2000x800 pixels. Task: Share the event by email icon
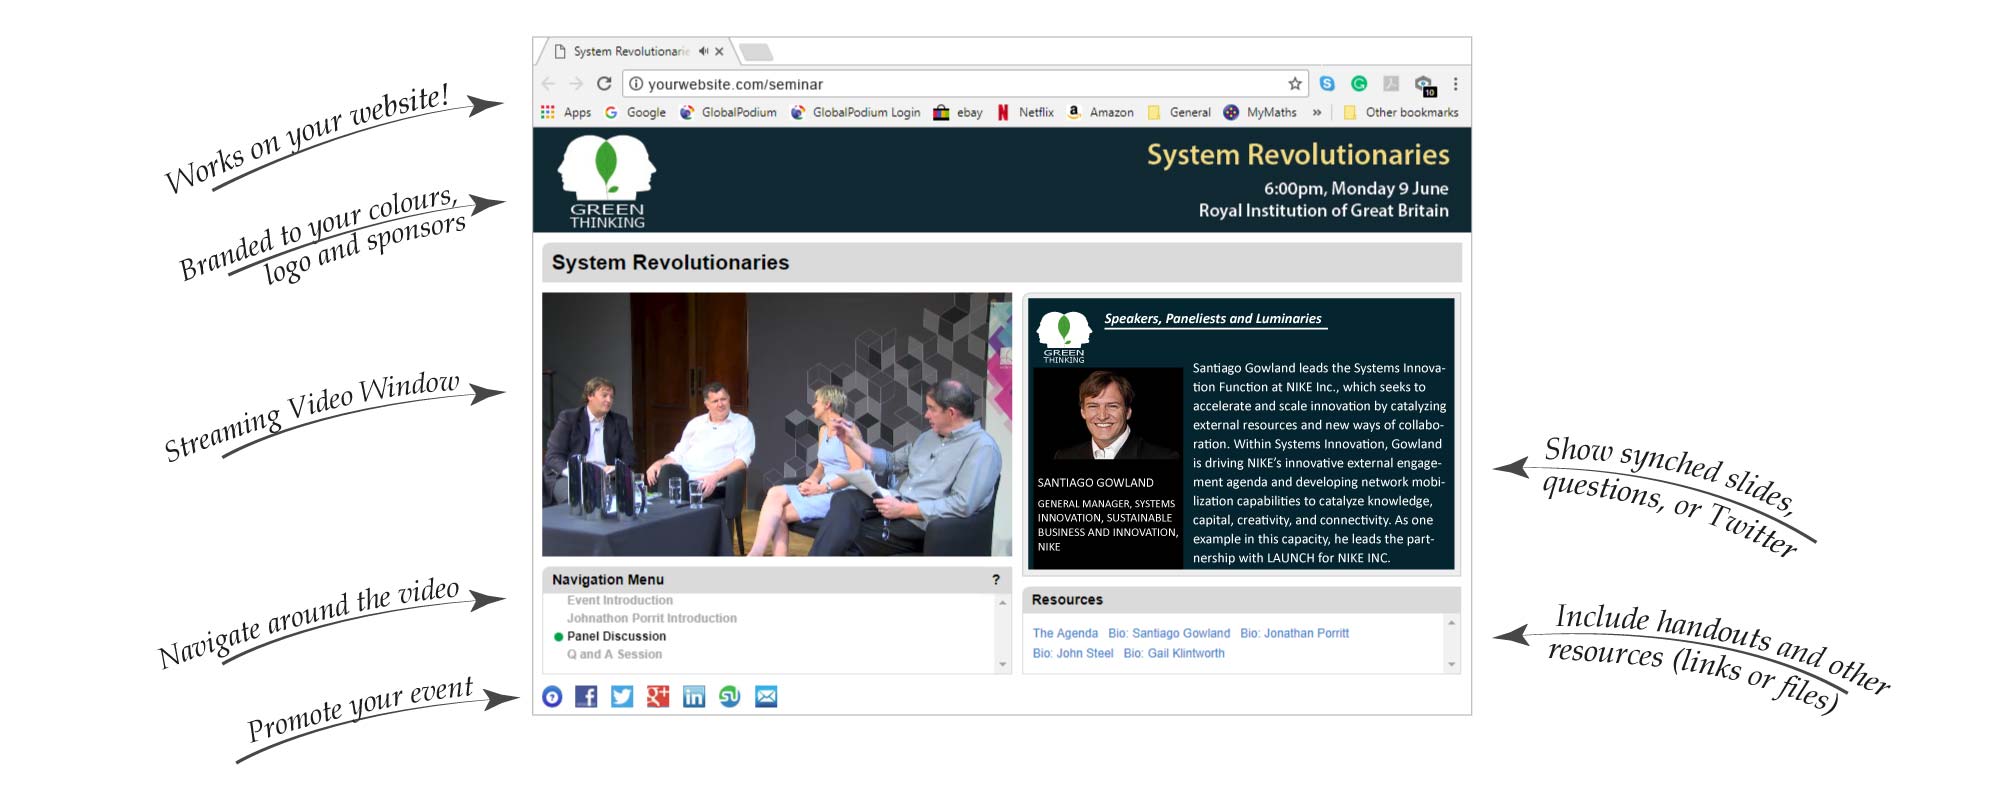(x=766, y=697)
